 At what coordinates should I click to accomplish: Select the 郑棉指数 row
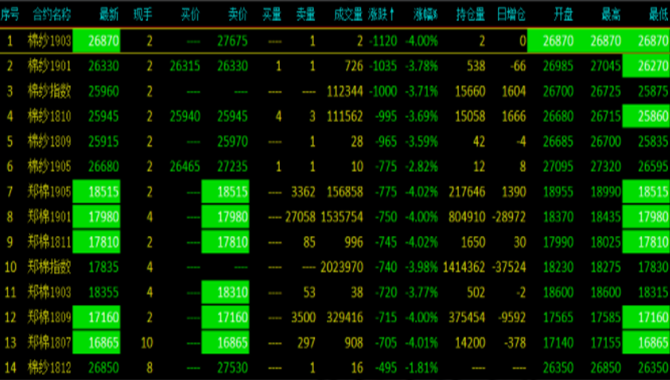click(335, 267)
